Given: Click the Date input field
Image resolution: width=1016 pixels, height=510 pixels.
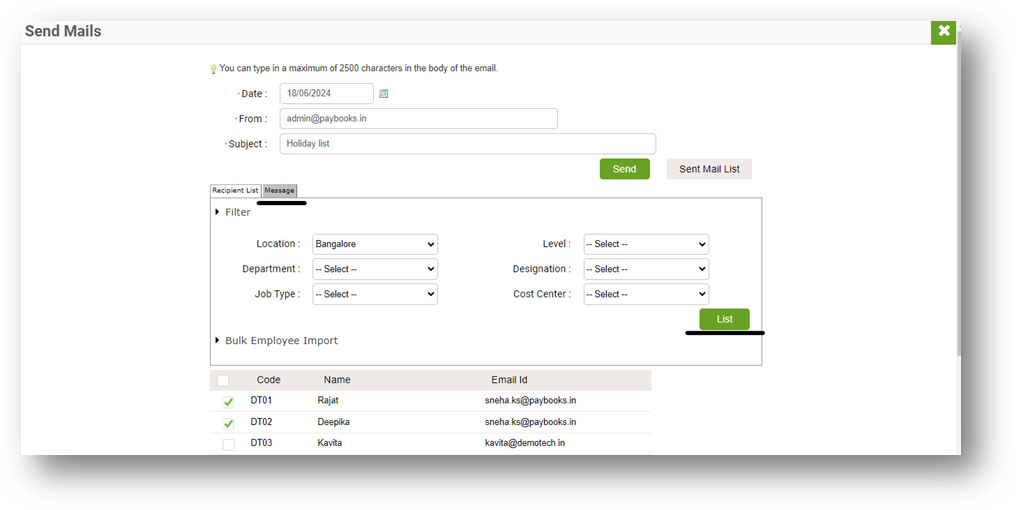Looking at the screenshot, I should 327,93.
